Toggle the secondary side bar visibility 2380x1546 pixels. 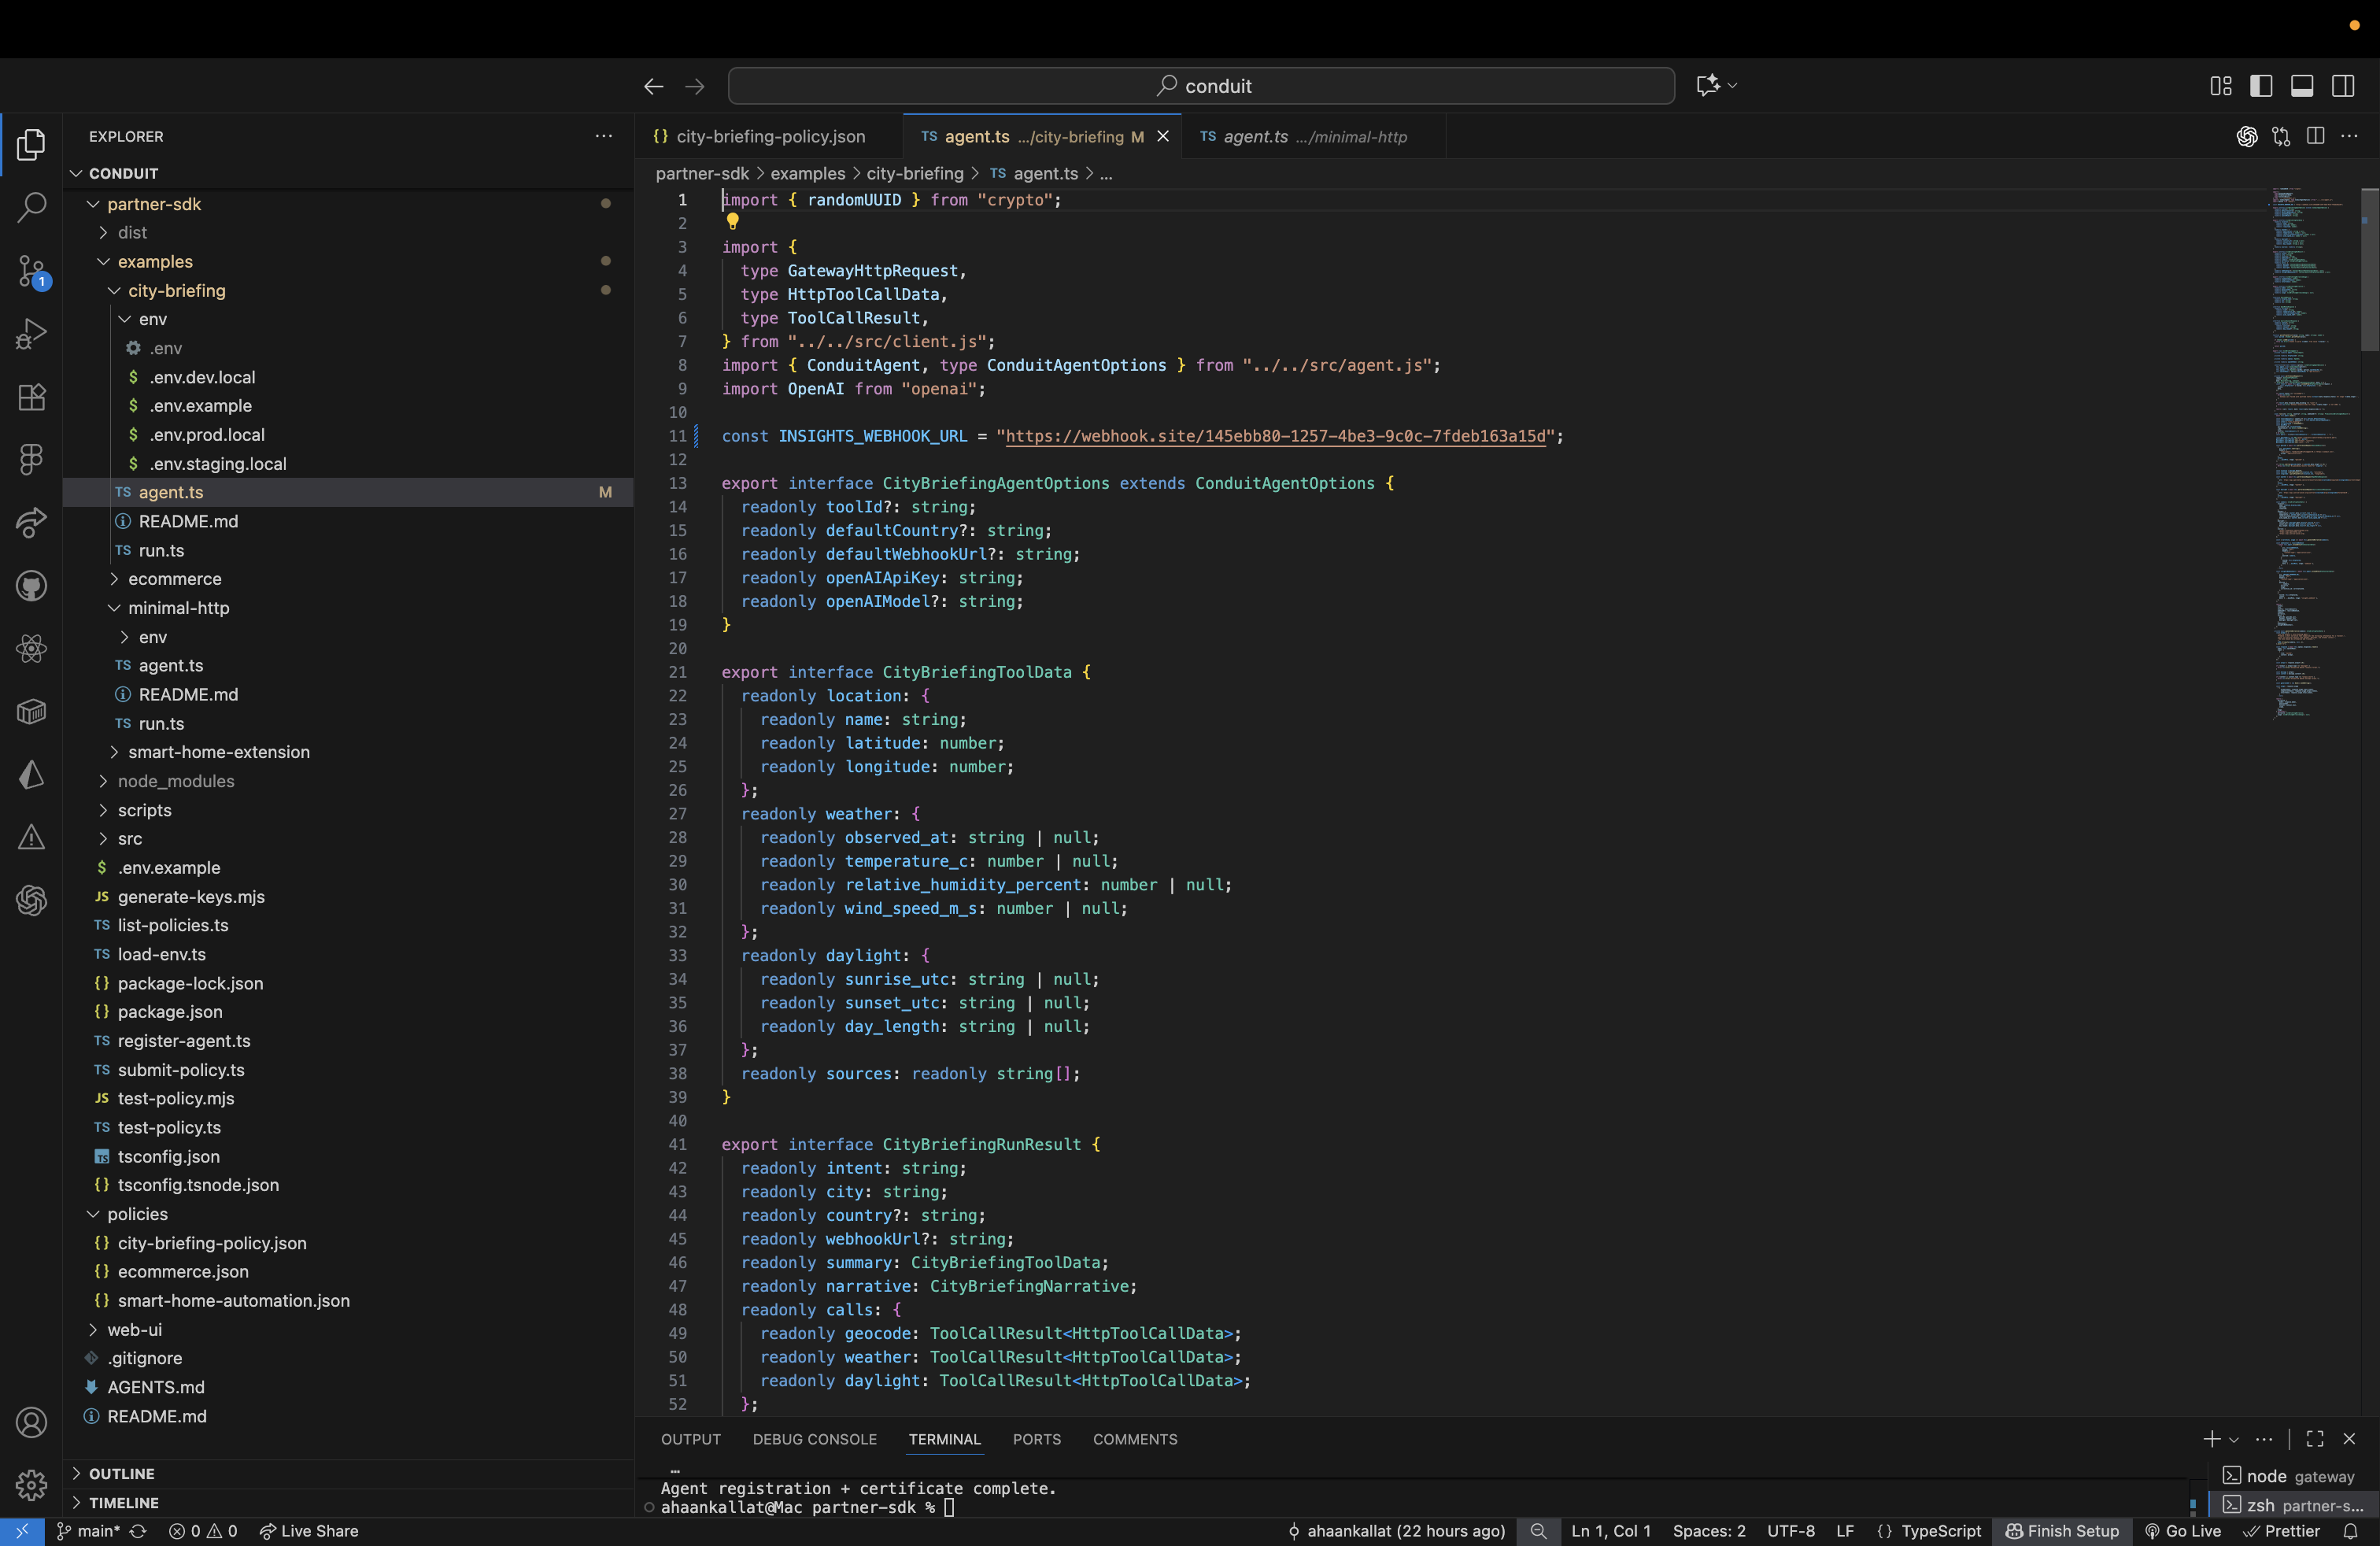(2343, 86)
